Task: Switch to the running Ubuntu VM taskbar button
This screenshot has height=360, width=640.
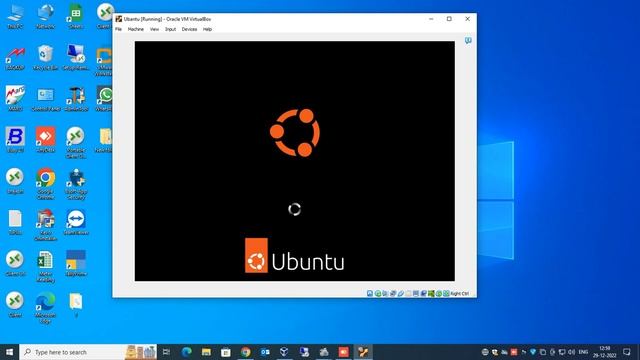Action: click(363, 352)
